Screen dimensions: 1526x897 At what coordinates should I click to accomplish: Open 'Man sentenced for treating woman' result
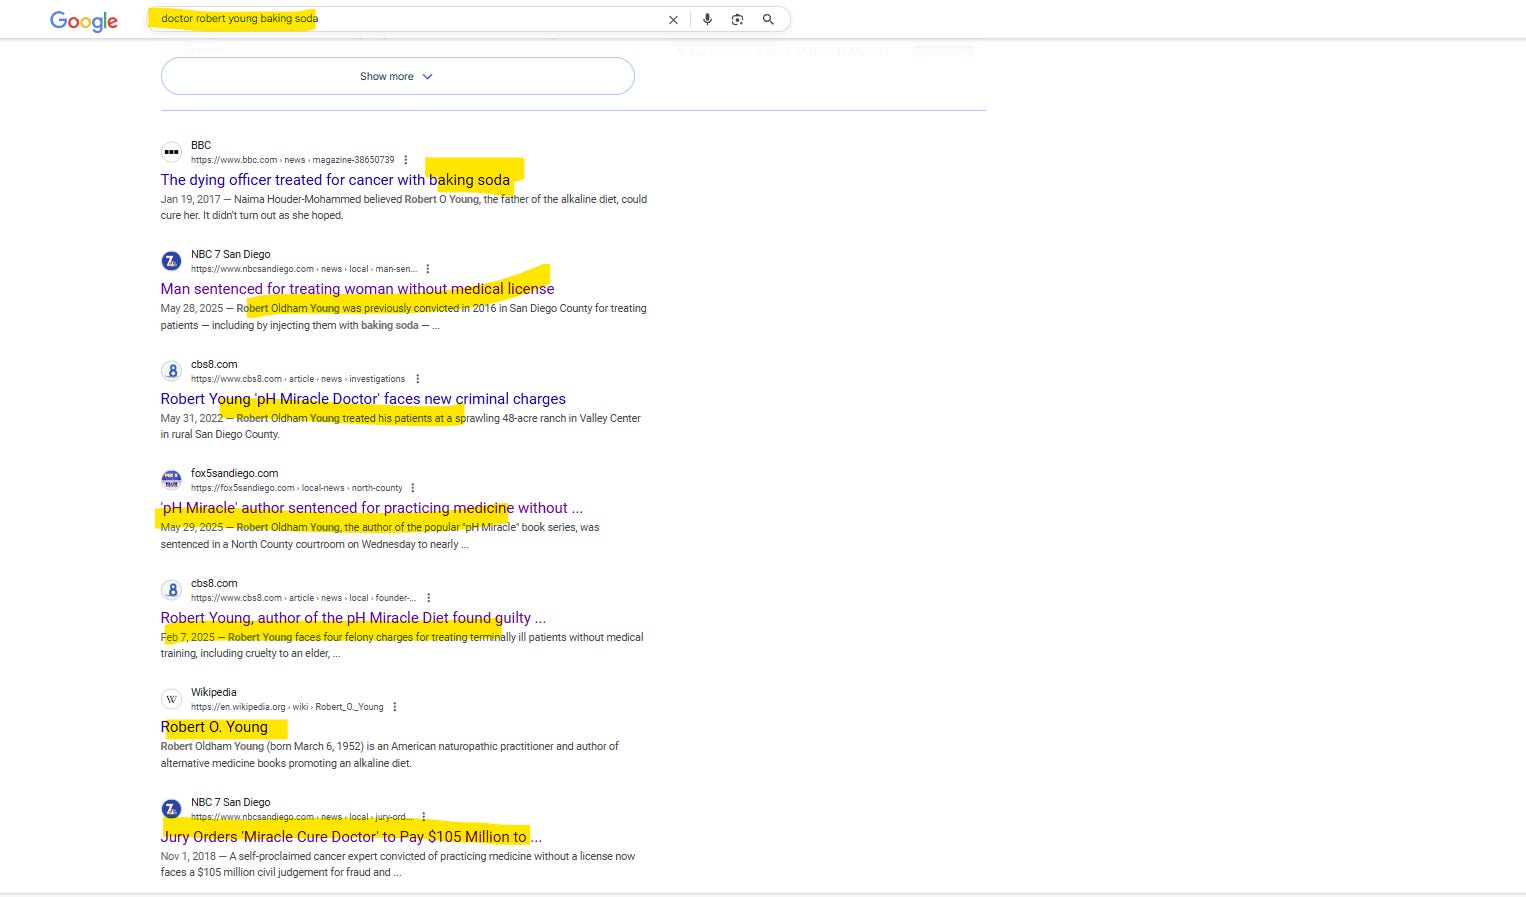point(357,289)
